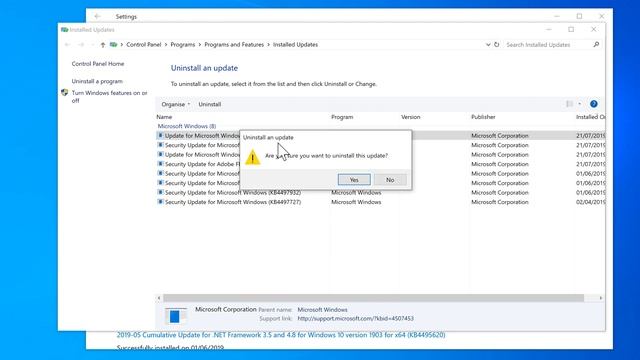Open 2019-05 Cumulative Update .NET link in Settings
This screenshot has width=640, height=360.
(x=281, y=335)
